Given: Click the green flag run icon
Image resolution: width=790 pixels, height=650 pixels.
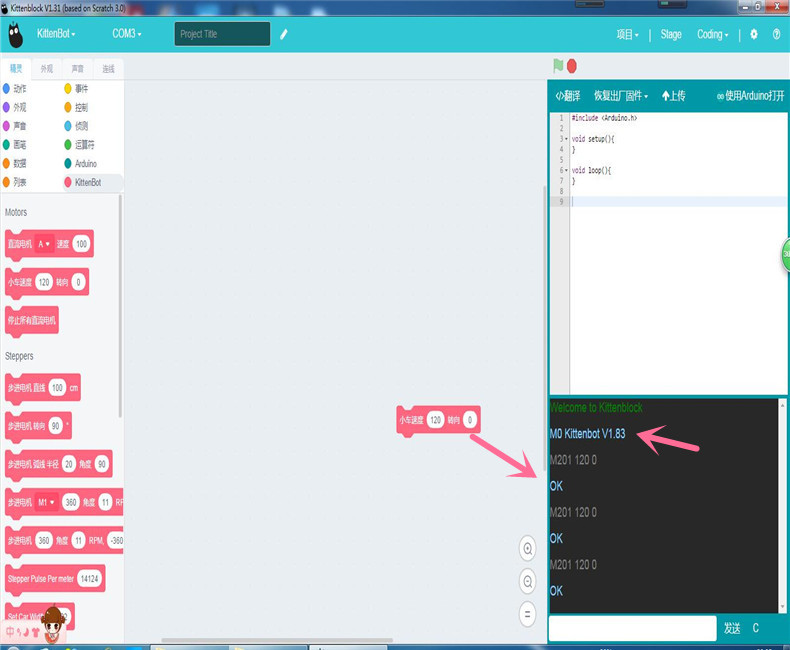Looking at the screenshot, I should coord(558,66).
